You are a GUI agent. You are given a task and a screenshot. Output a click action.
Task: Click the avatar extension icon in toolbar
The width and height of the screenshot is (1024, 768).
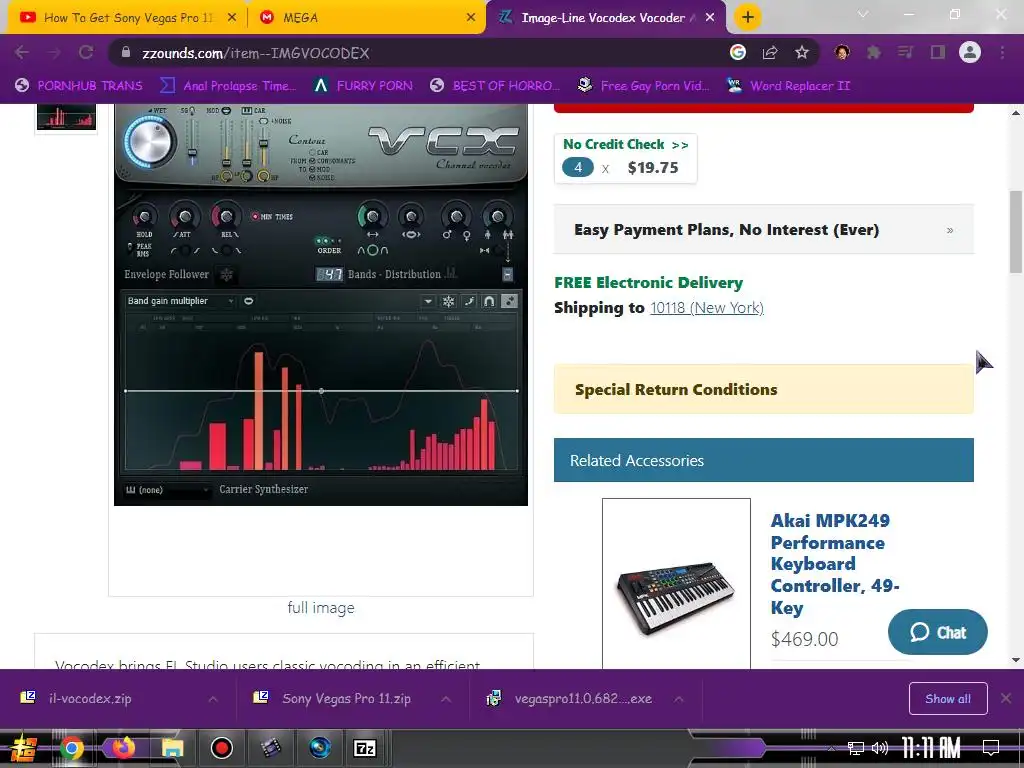(842, 52)
